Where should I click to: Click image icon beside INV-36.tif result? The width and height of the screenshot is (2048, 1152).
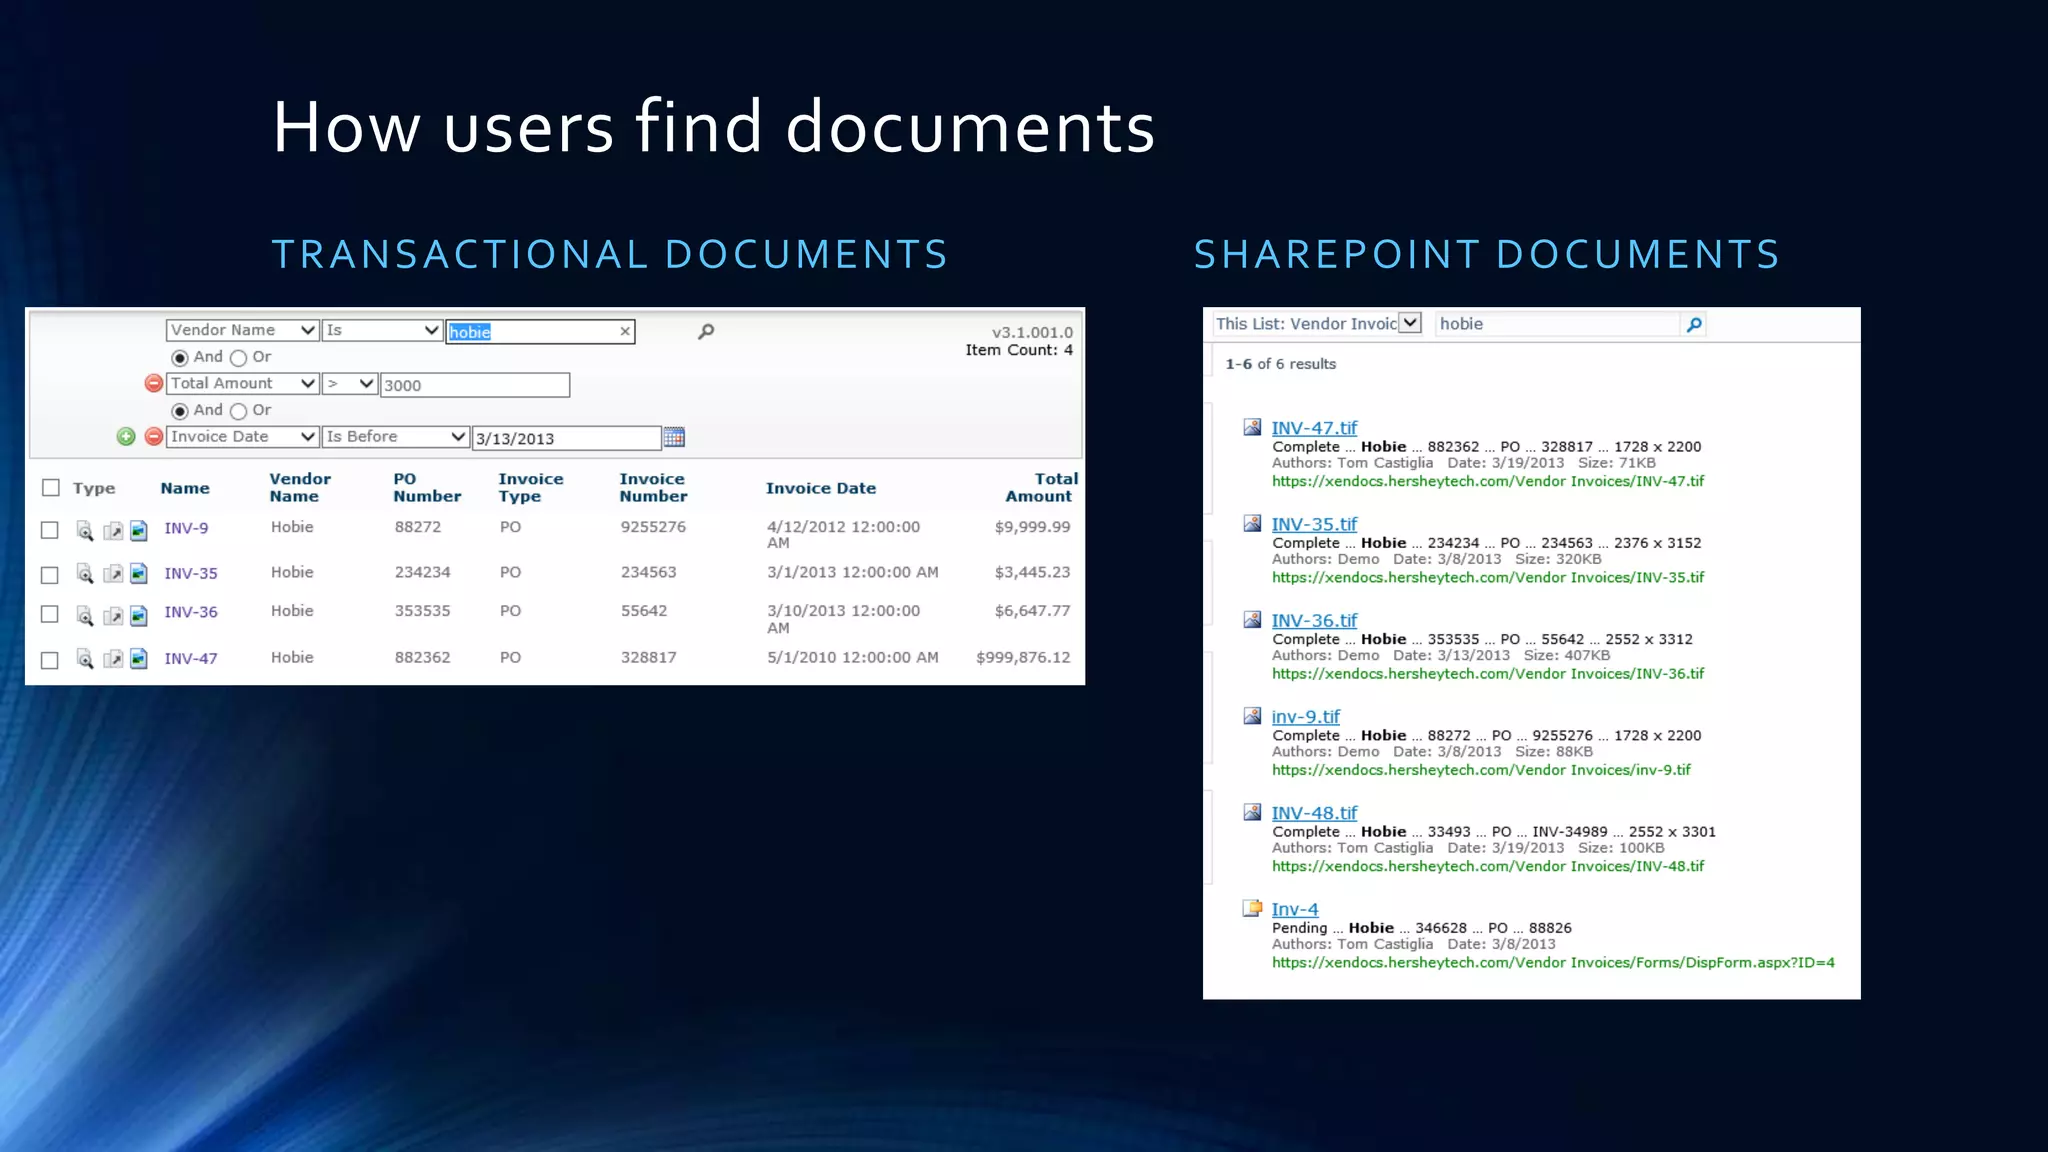pyautogui.click(x=1252, y=619)
